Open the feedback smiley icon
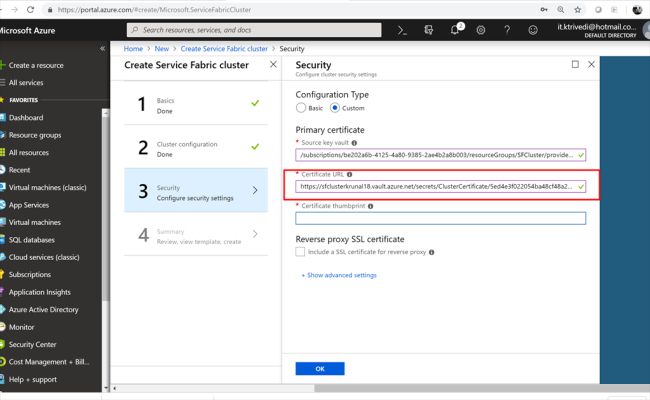 (533, 30)
